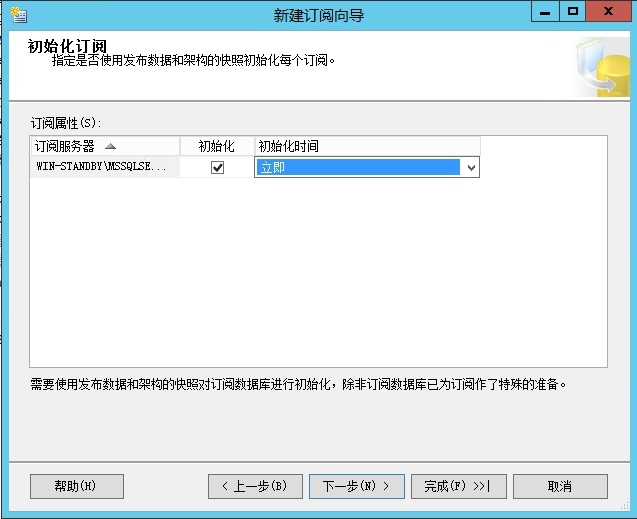Toggle the 初始化 checkbox for WIN-STANDBY
Screen dimensions: 637x519
coord(217,168)
